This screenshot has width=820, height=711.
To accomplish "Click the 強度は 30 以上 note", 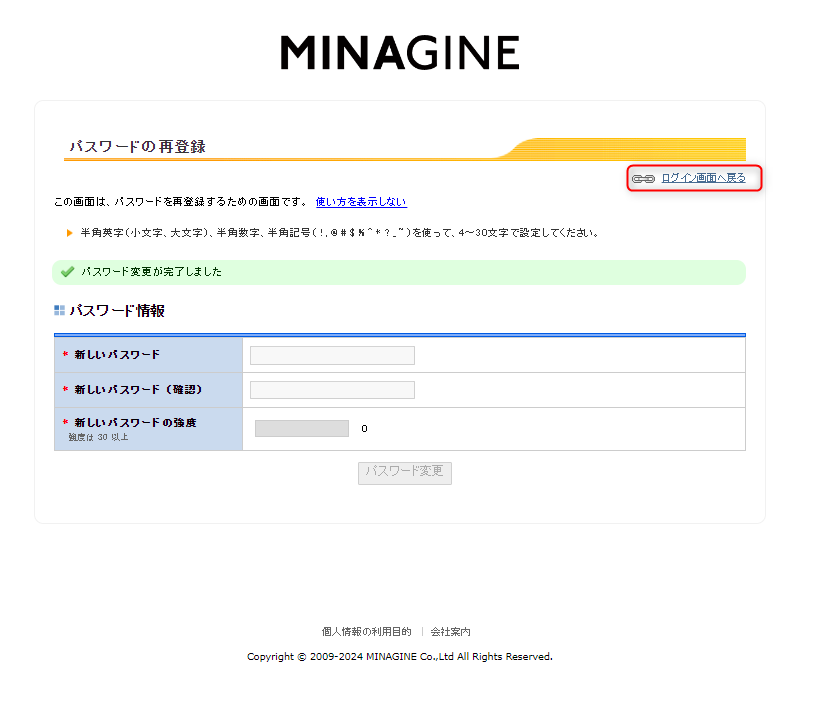I will click(98, 437).
